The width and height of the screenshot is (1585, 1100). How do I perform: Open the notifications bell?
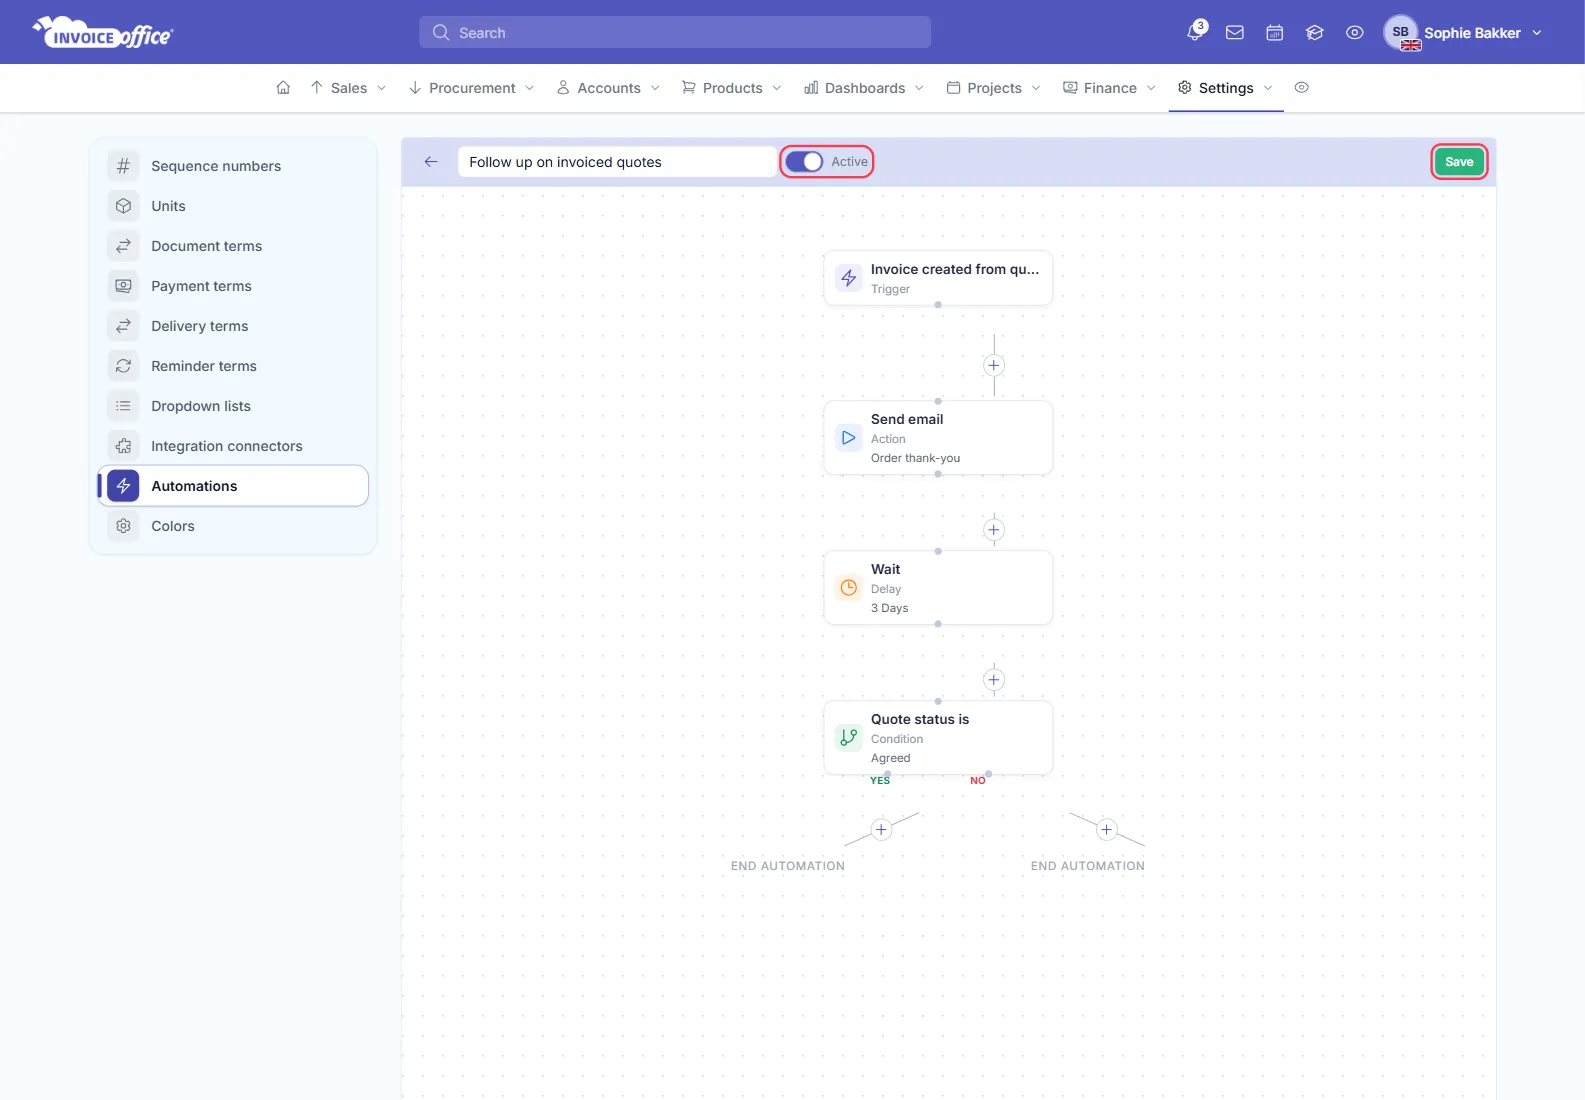(x=1195, y=32)
